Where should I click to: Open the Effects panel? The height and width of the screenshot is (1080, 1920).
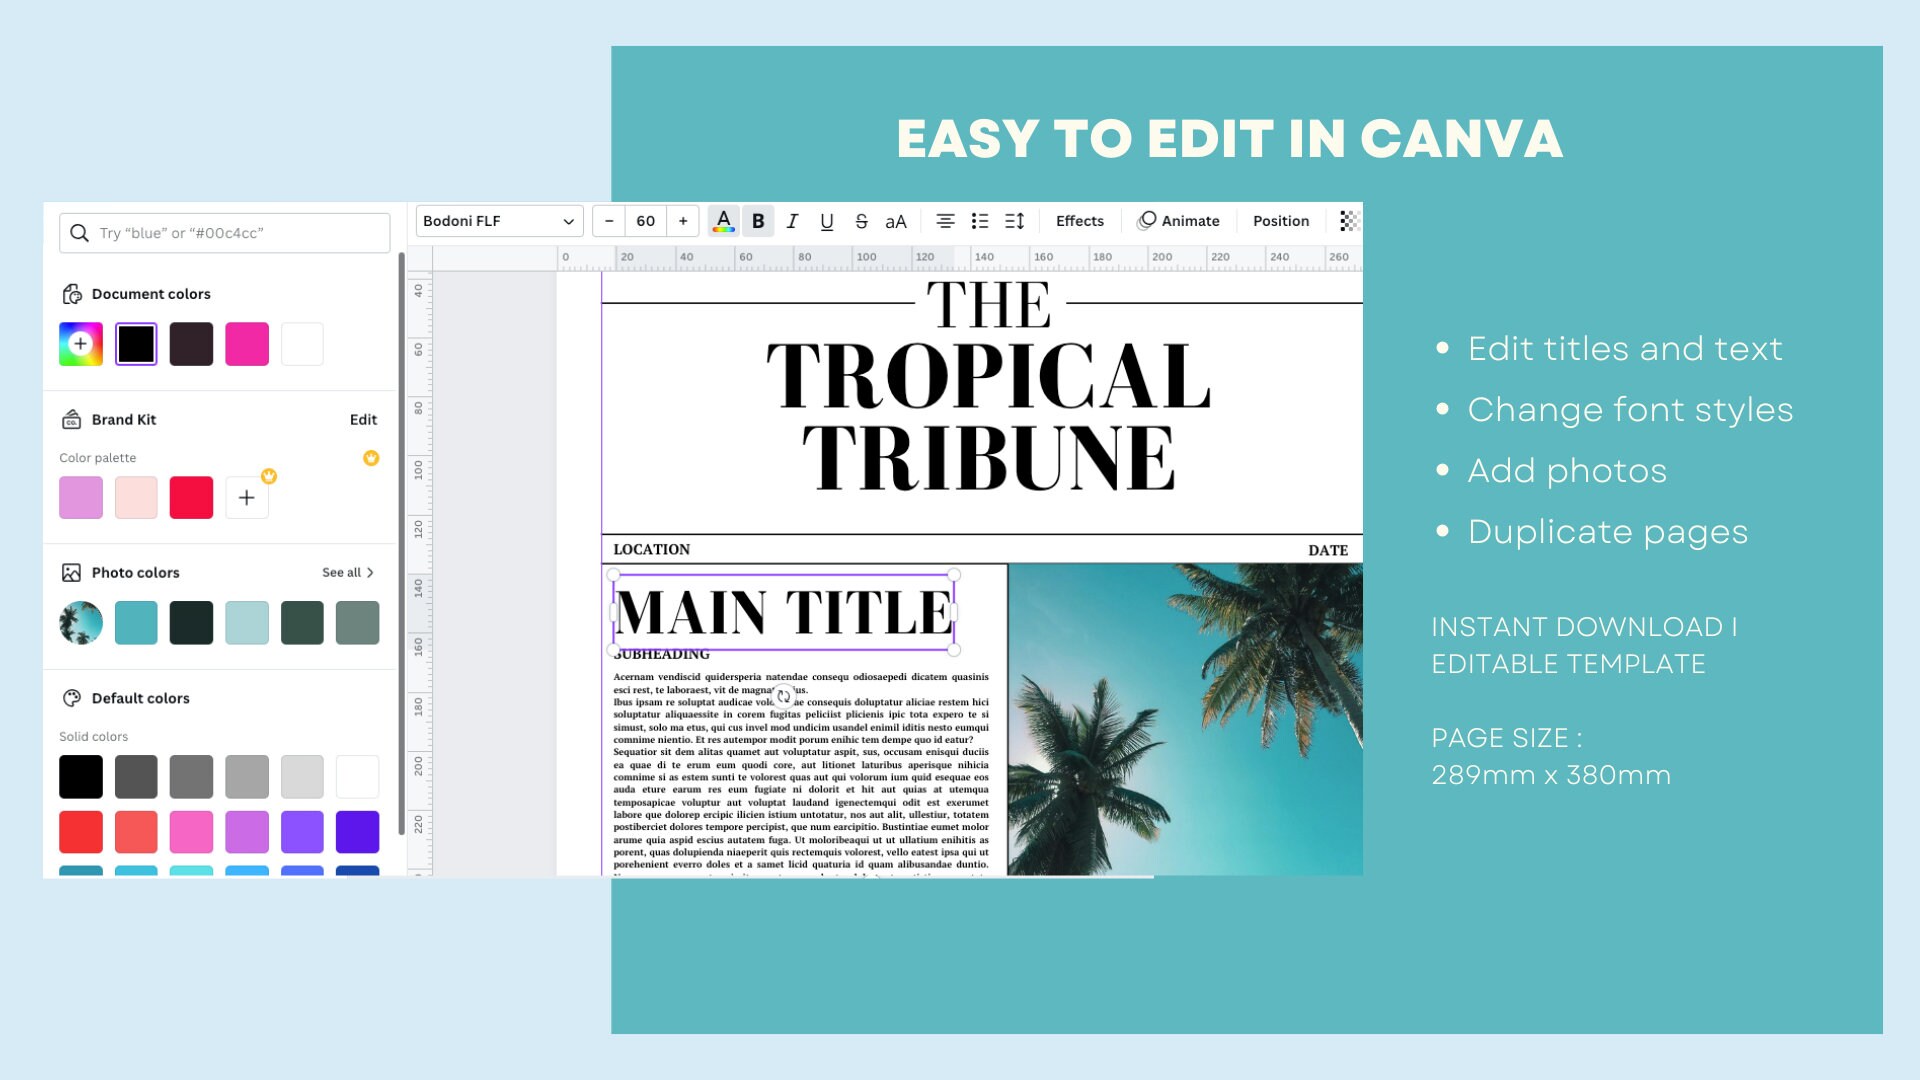[1079, 221]
